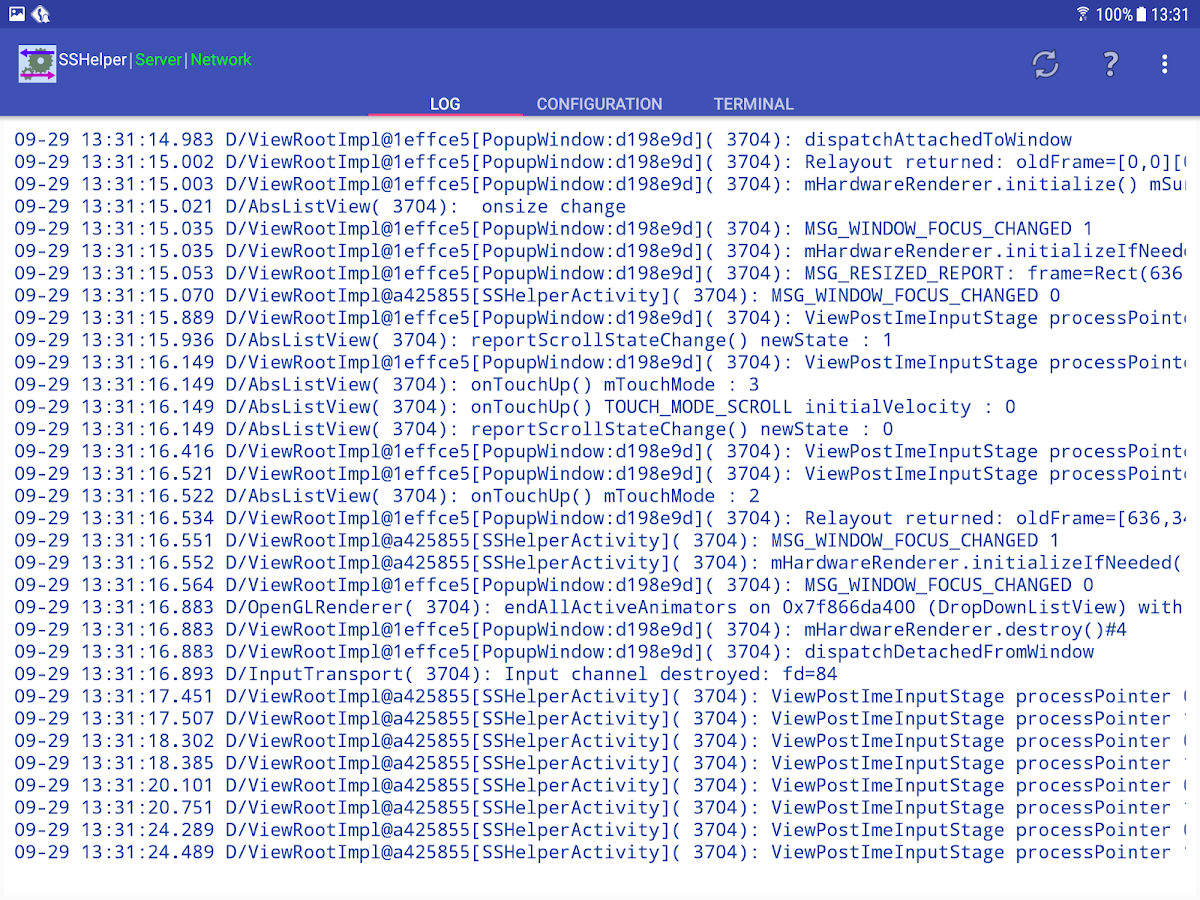Open the TERMINAL tab
This screenshot has width=1200, height=900.
(753, 104)
